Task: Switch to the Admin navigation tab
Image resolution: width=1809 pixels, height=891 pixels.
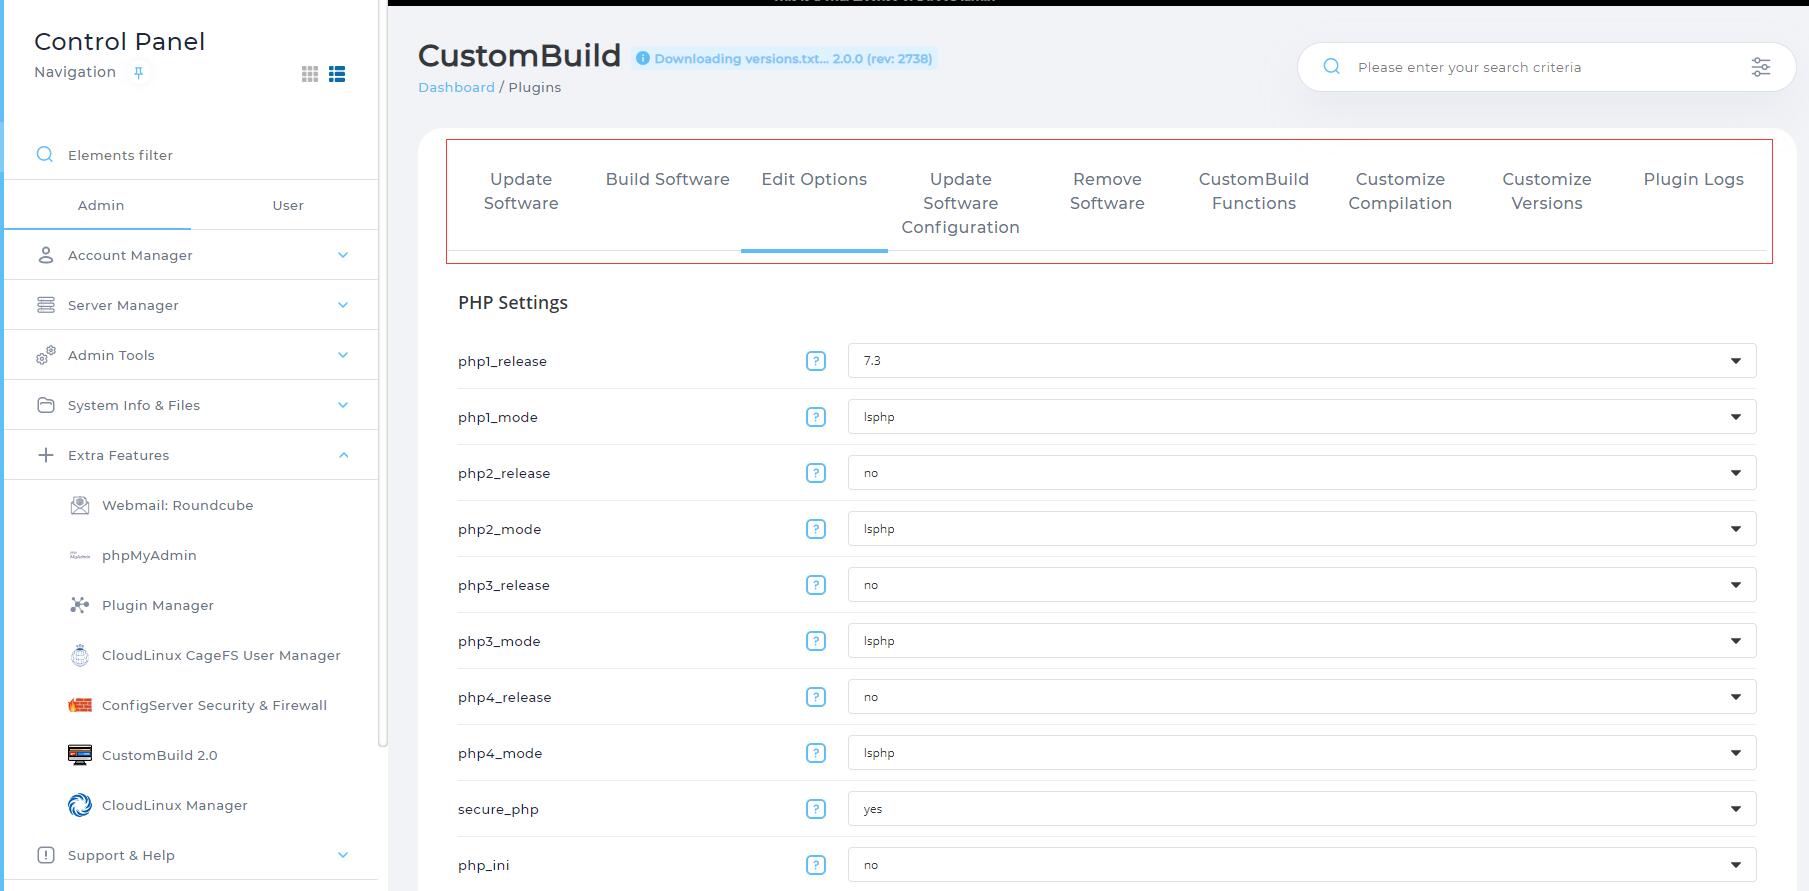Action: [101, 205]
